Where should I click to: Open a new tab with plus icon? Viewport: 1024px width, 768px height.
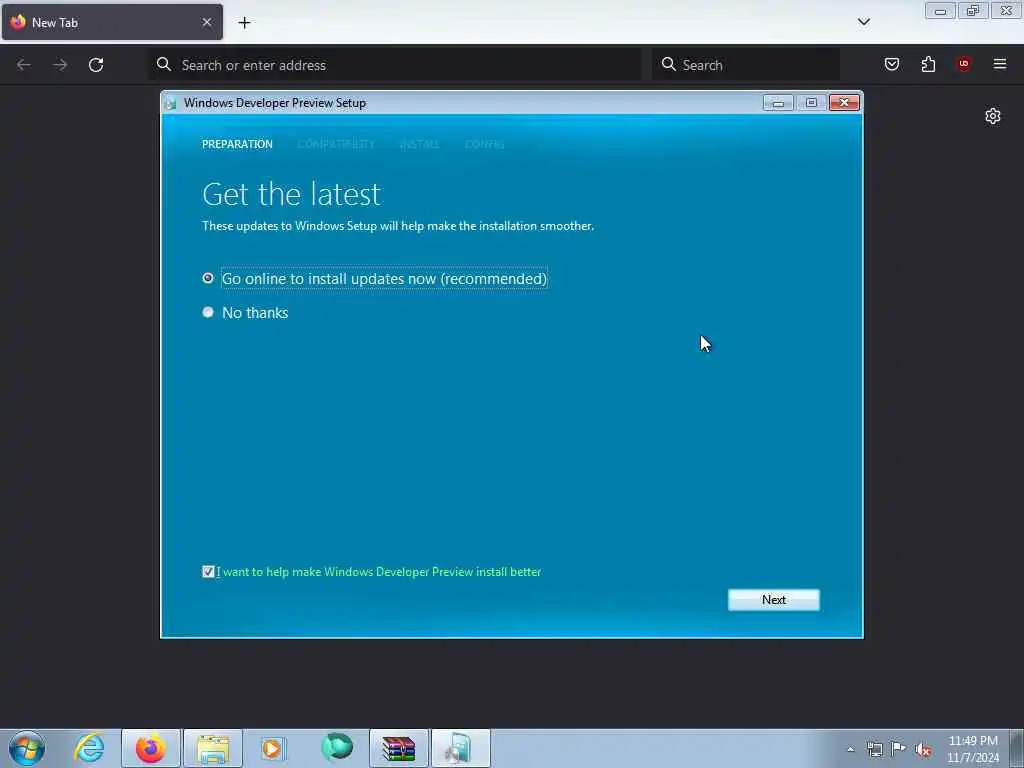[x=244, y=23]
